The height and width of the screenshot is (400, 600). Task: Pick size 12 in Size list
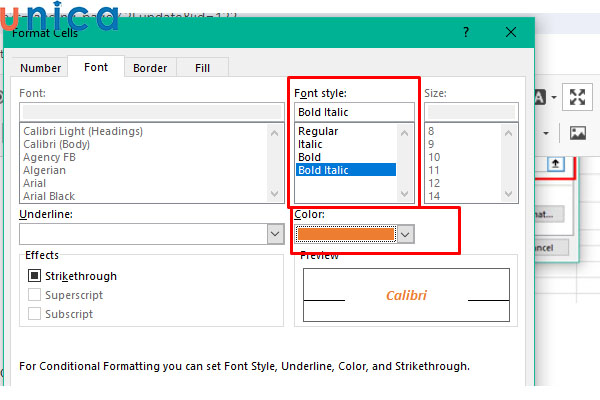click(x=434, y=183)
